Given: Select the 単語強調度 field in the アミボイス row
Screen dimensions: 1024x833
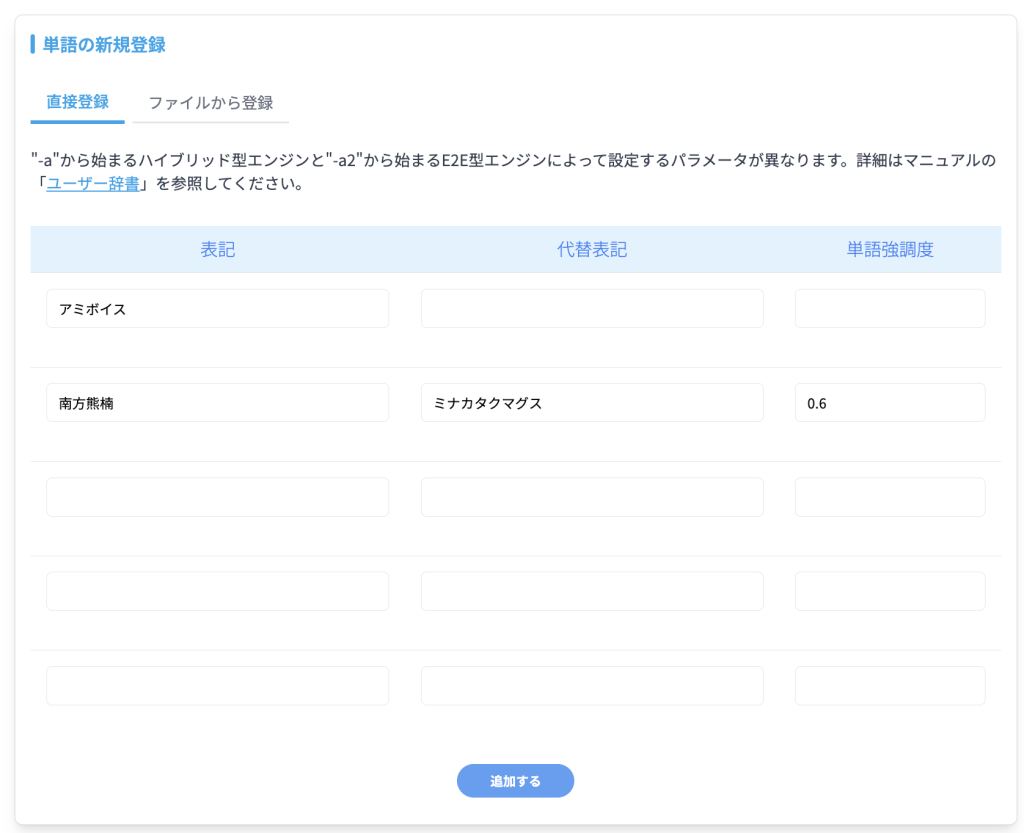Looking at the screenshot, I should (889, 309).
